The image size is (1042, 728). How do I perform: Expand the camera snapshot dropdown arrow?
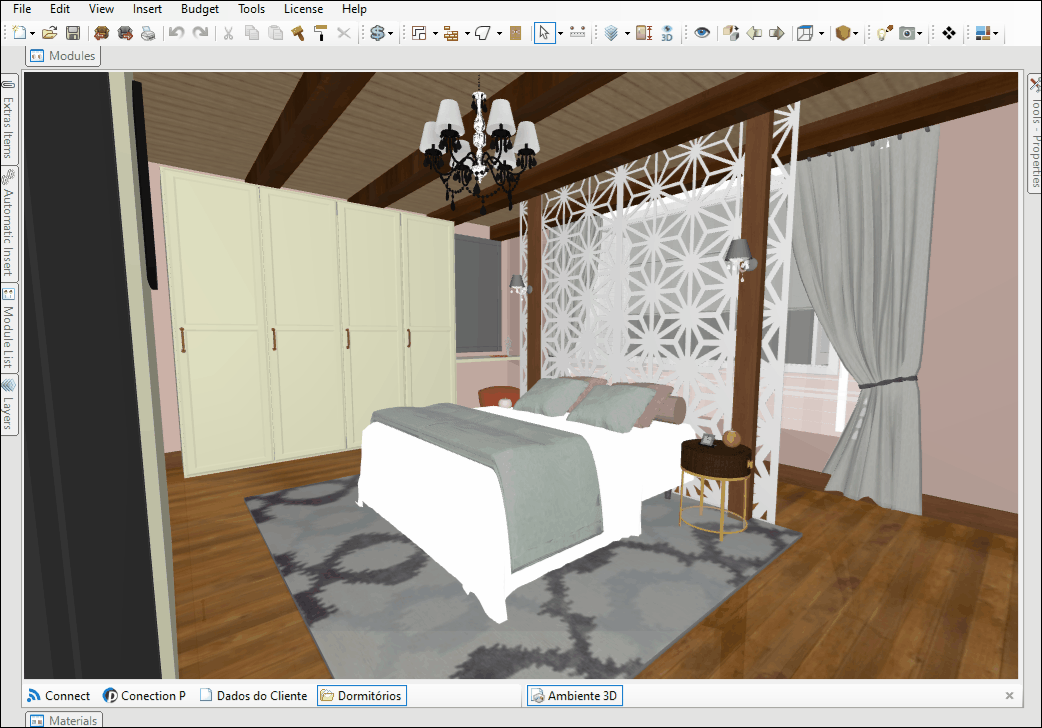point(920,33)
